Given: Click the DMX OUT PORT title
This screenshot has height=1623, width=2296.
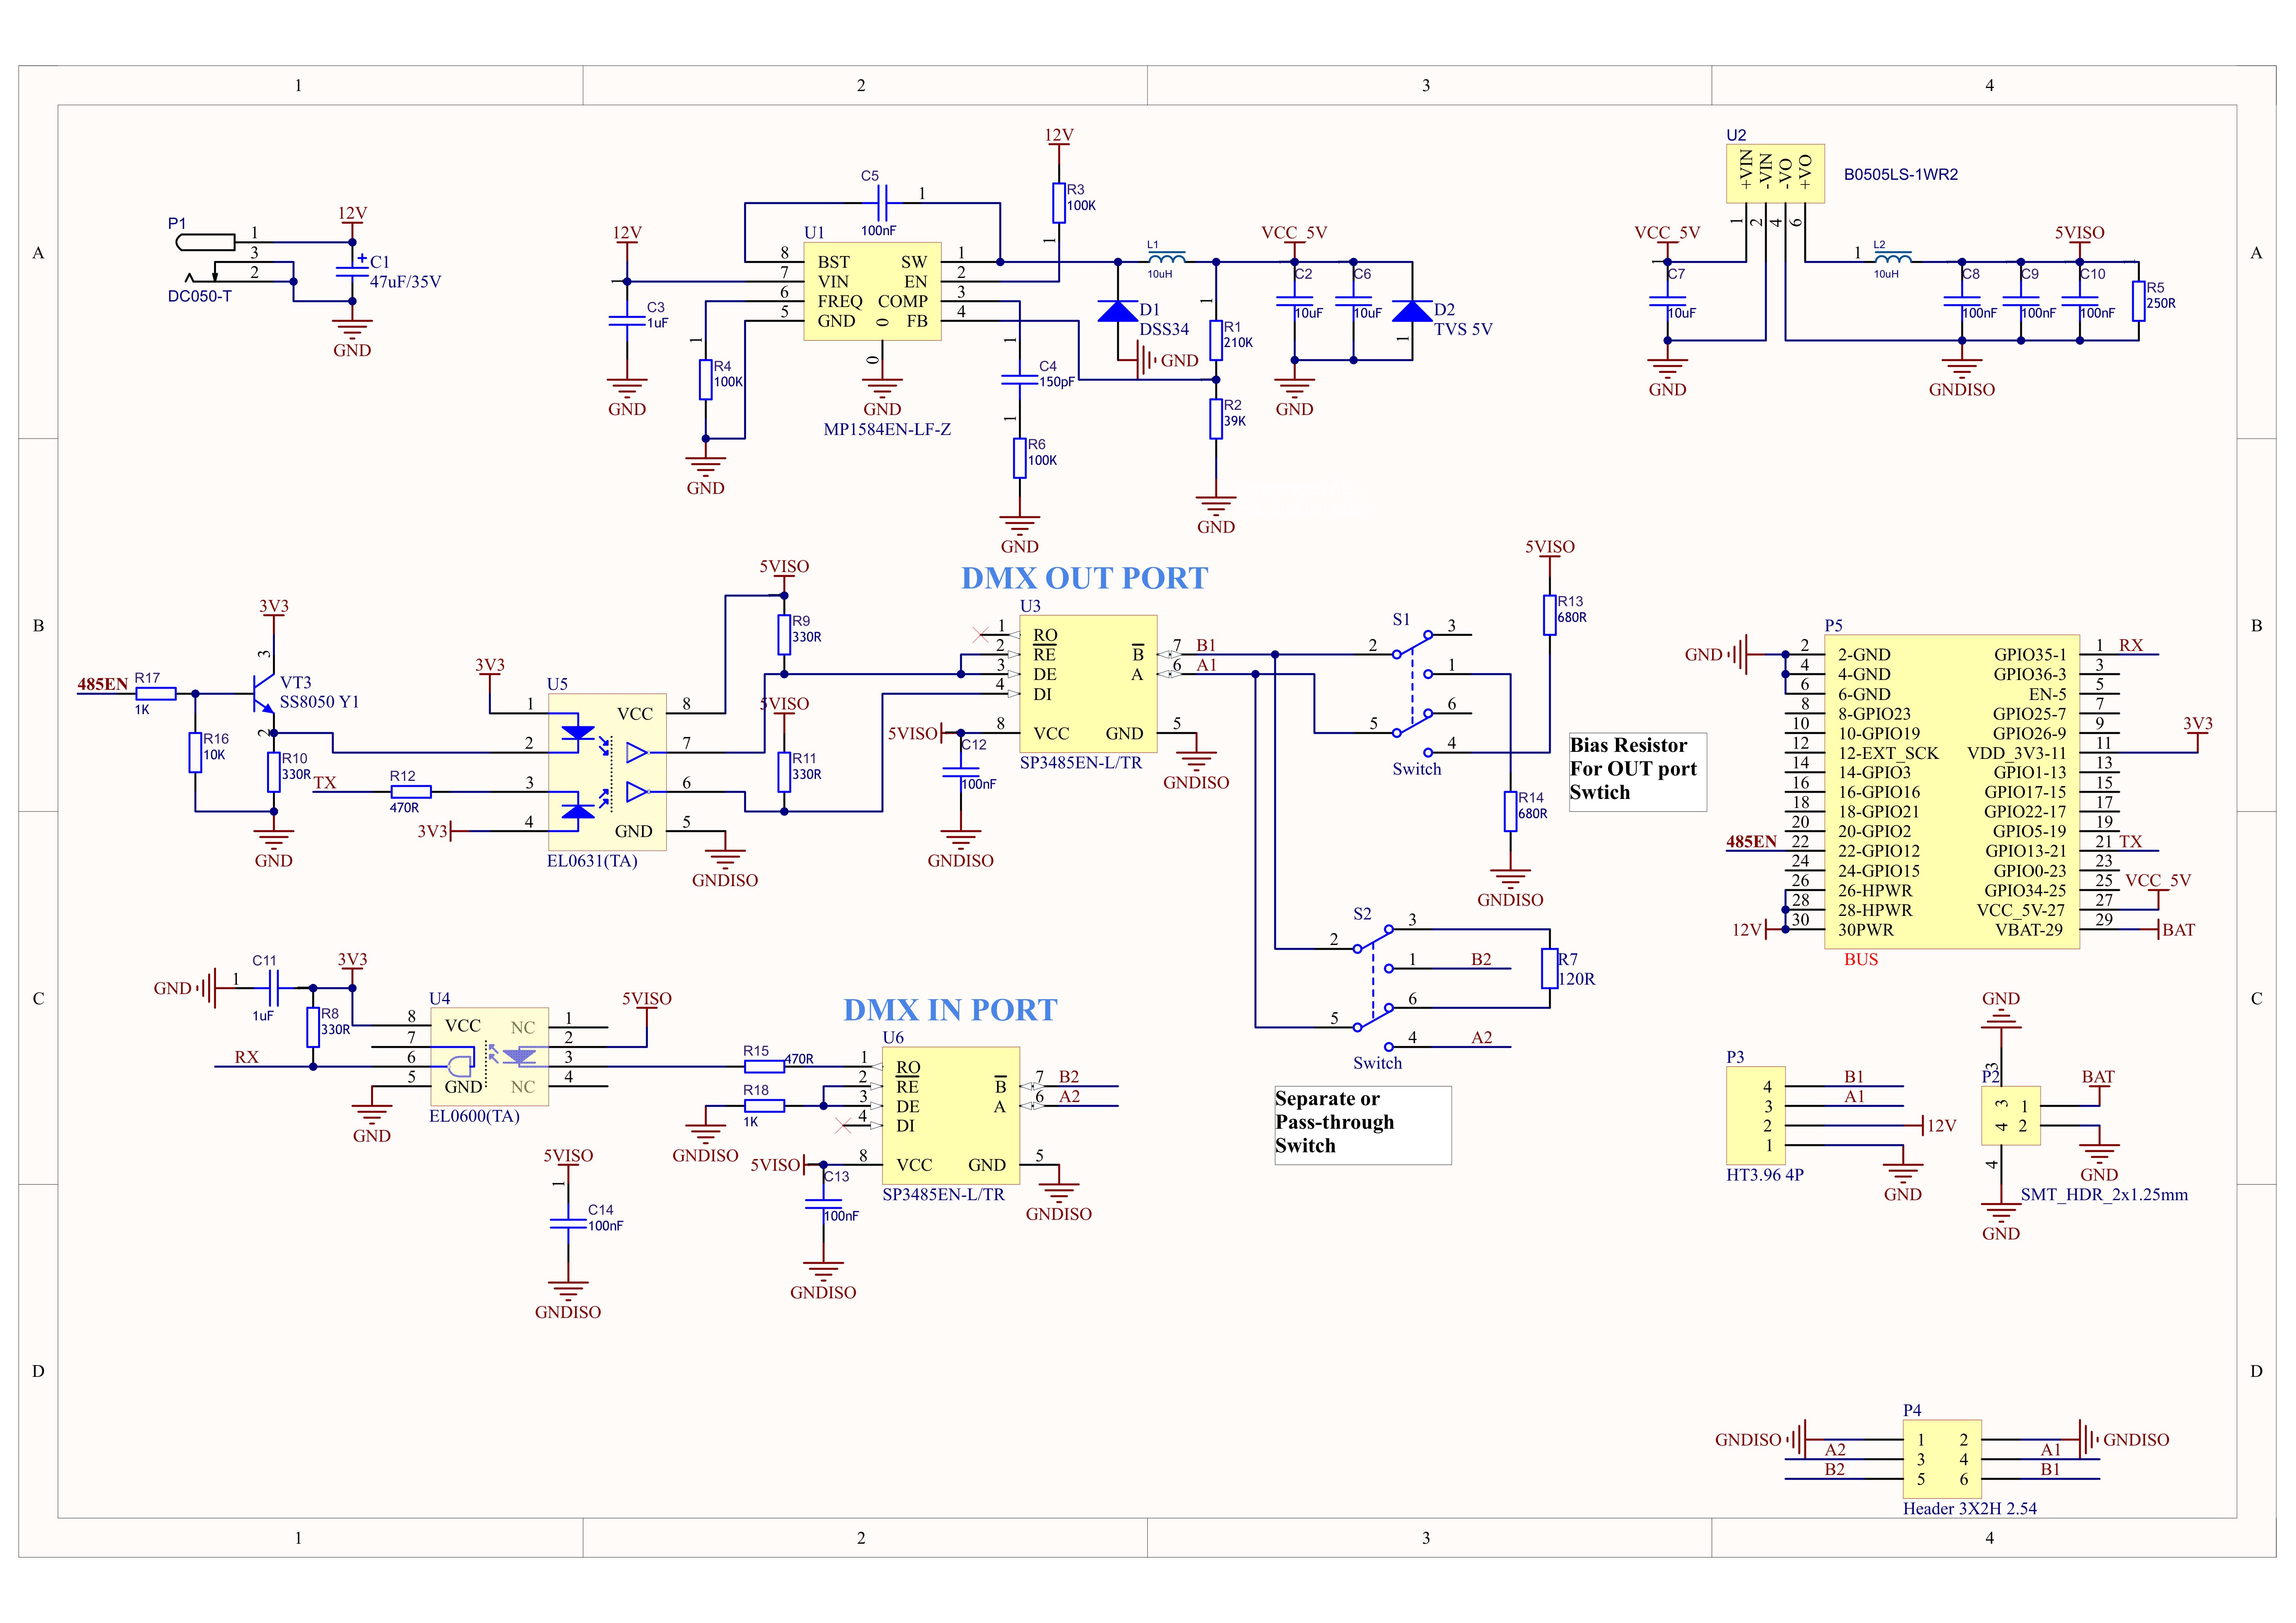Looking at the screenshot, I should [x=1084, y=578].
